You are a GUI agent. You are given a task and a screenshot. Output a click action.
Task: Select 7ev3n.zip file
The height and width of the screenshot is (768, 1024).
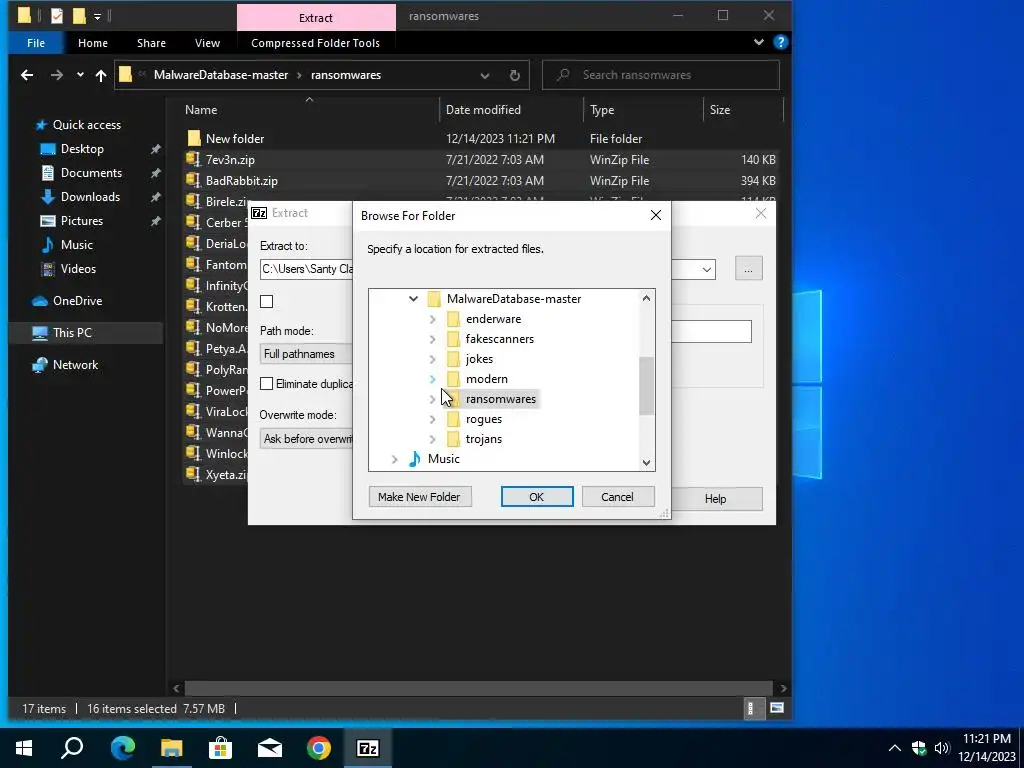(x=230, y=160)
